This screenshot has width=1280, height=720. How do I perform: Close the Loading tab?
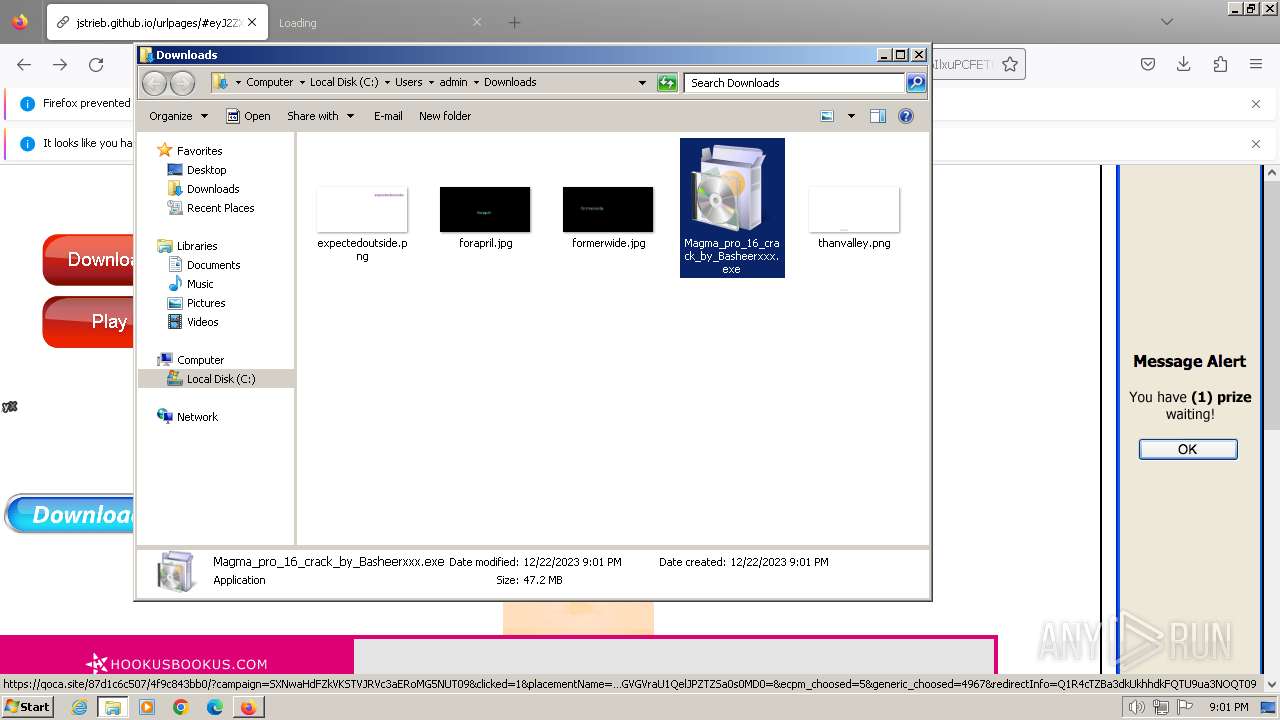click(x=477, y=22)
